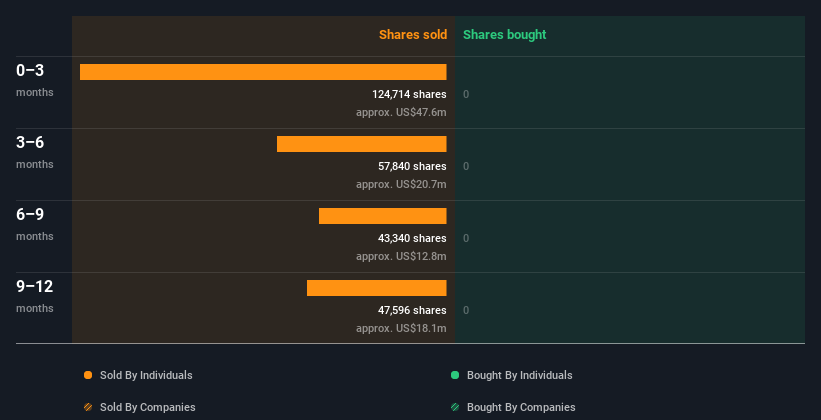Click the 124,714 shares value
This screenshot has height=420, width=821.
click(409, 94)
